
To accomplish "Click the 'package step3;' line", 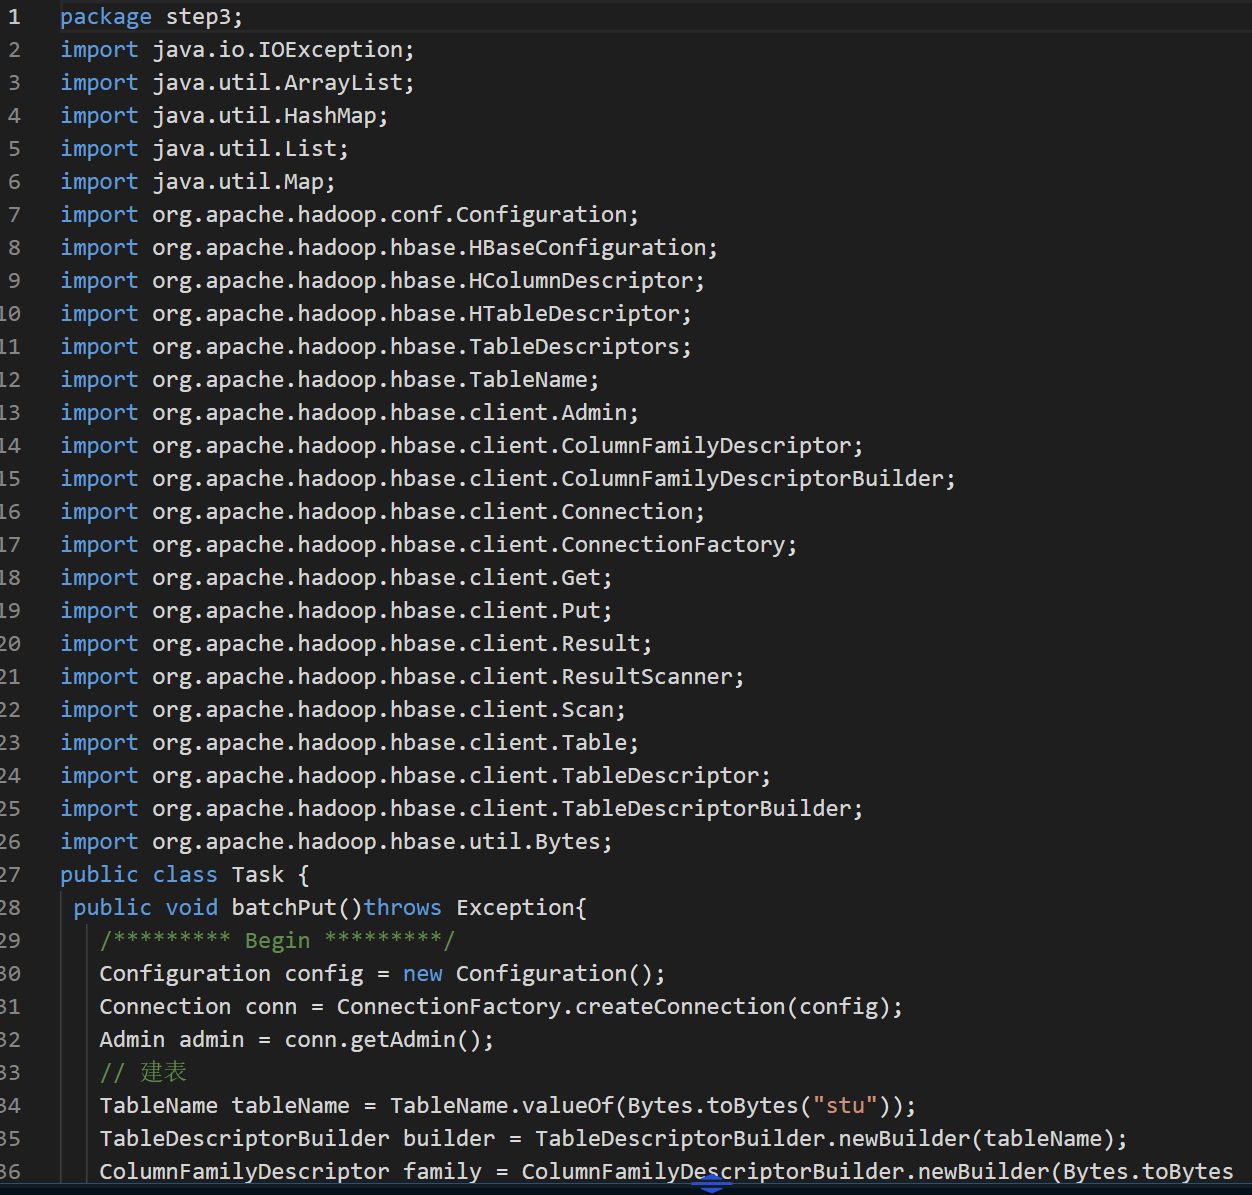I will [x=151, y=17].
